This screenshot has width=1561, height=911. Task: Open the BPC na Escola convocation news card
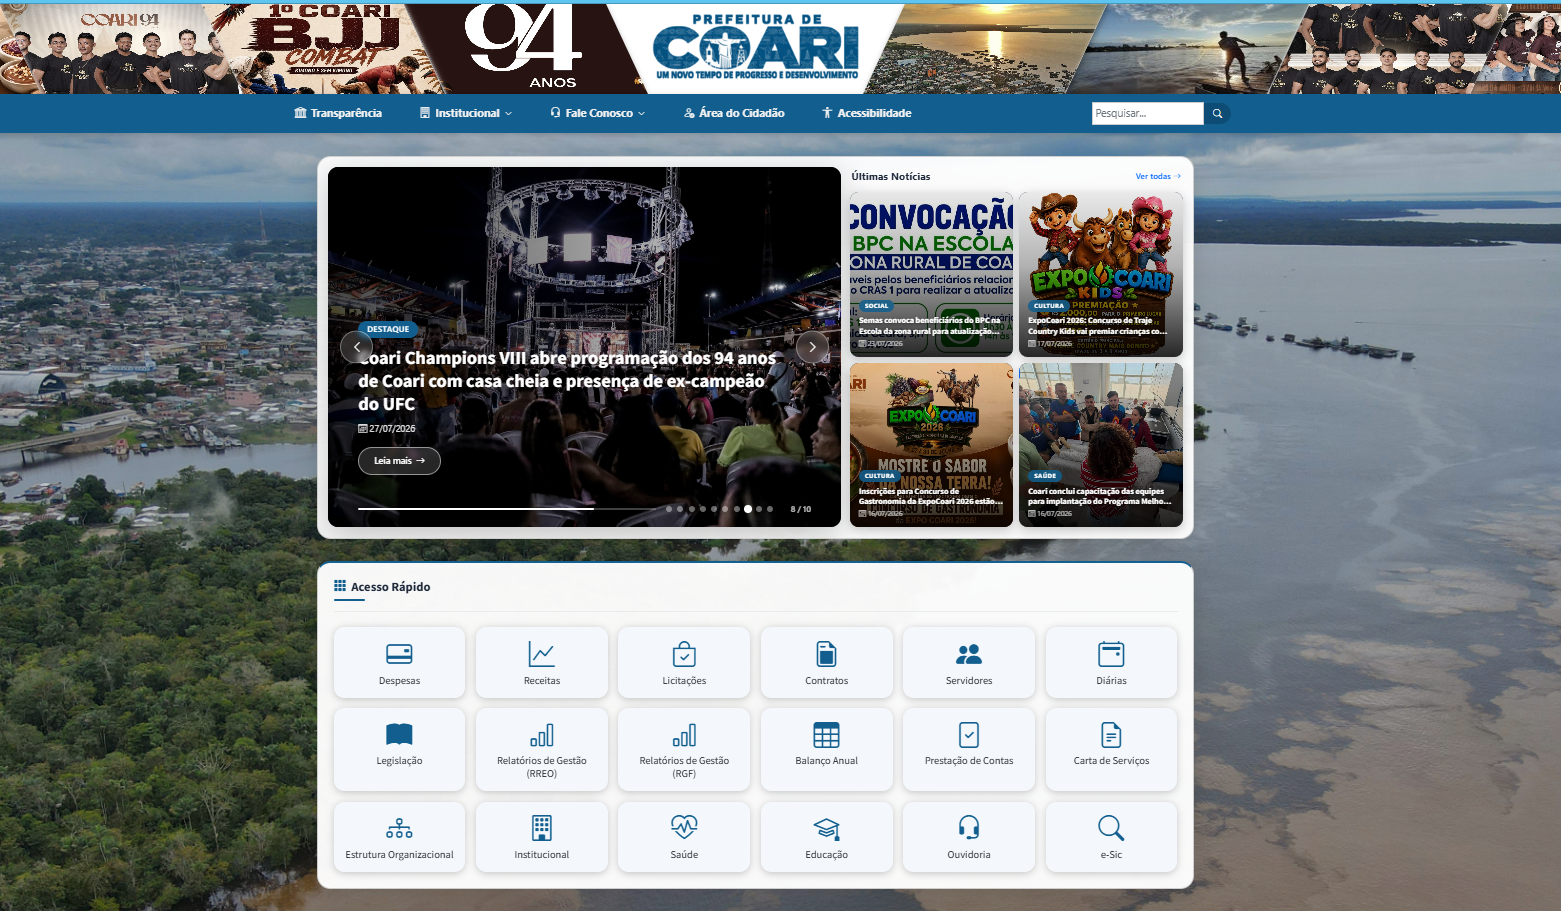click(x=931, y=275)
